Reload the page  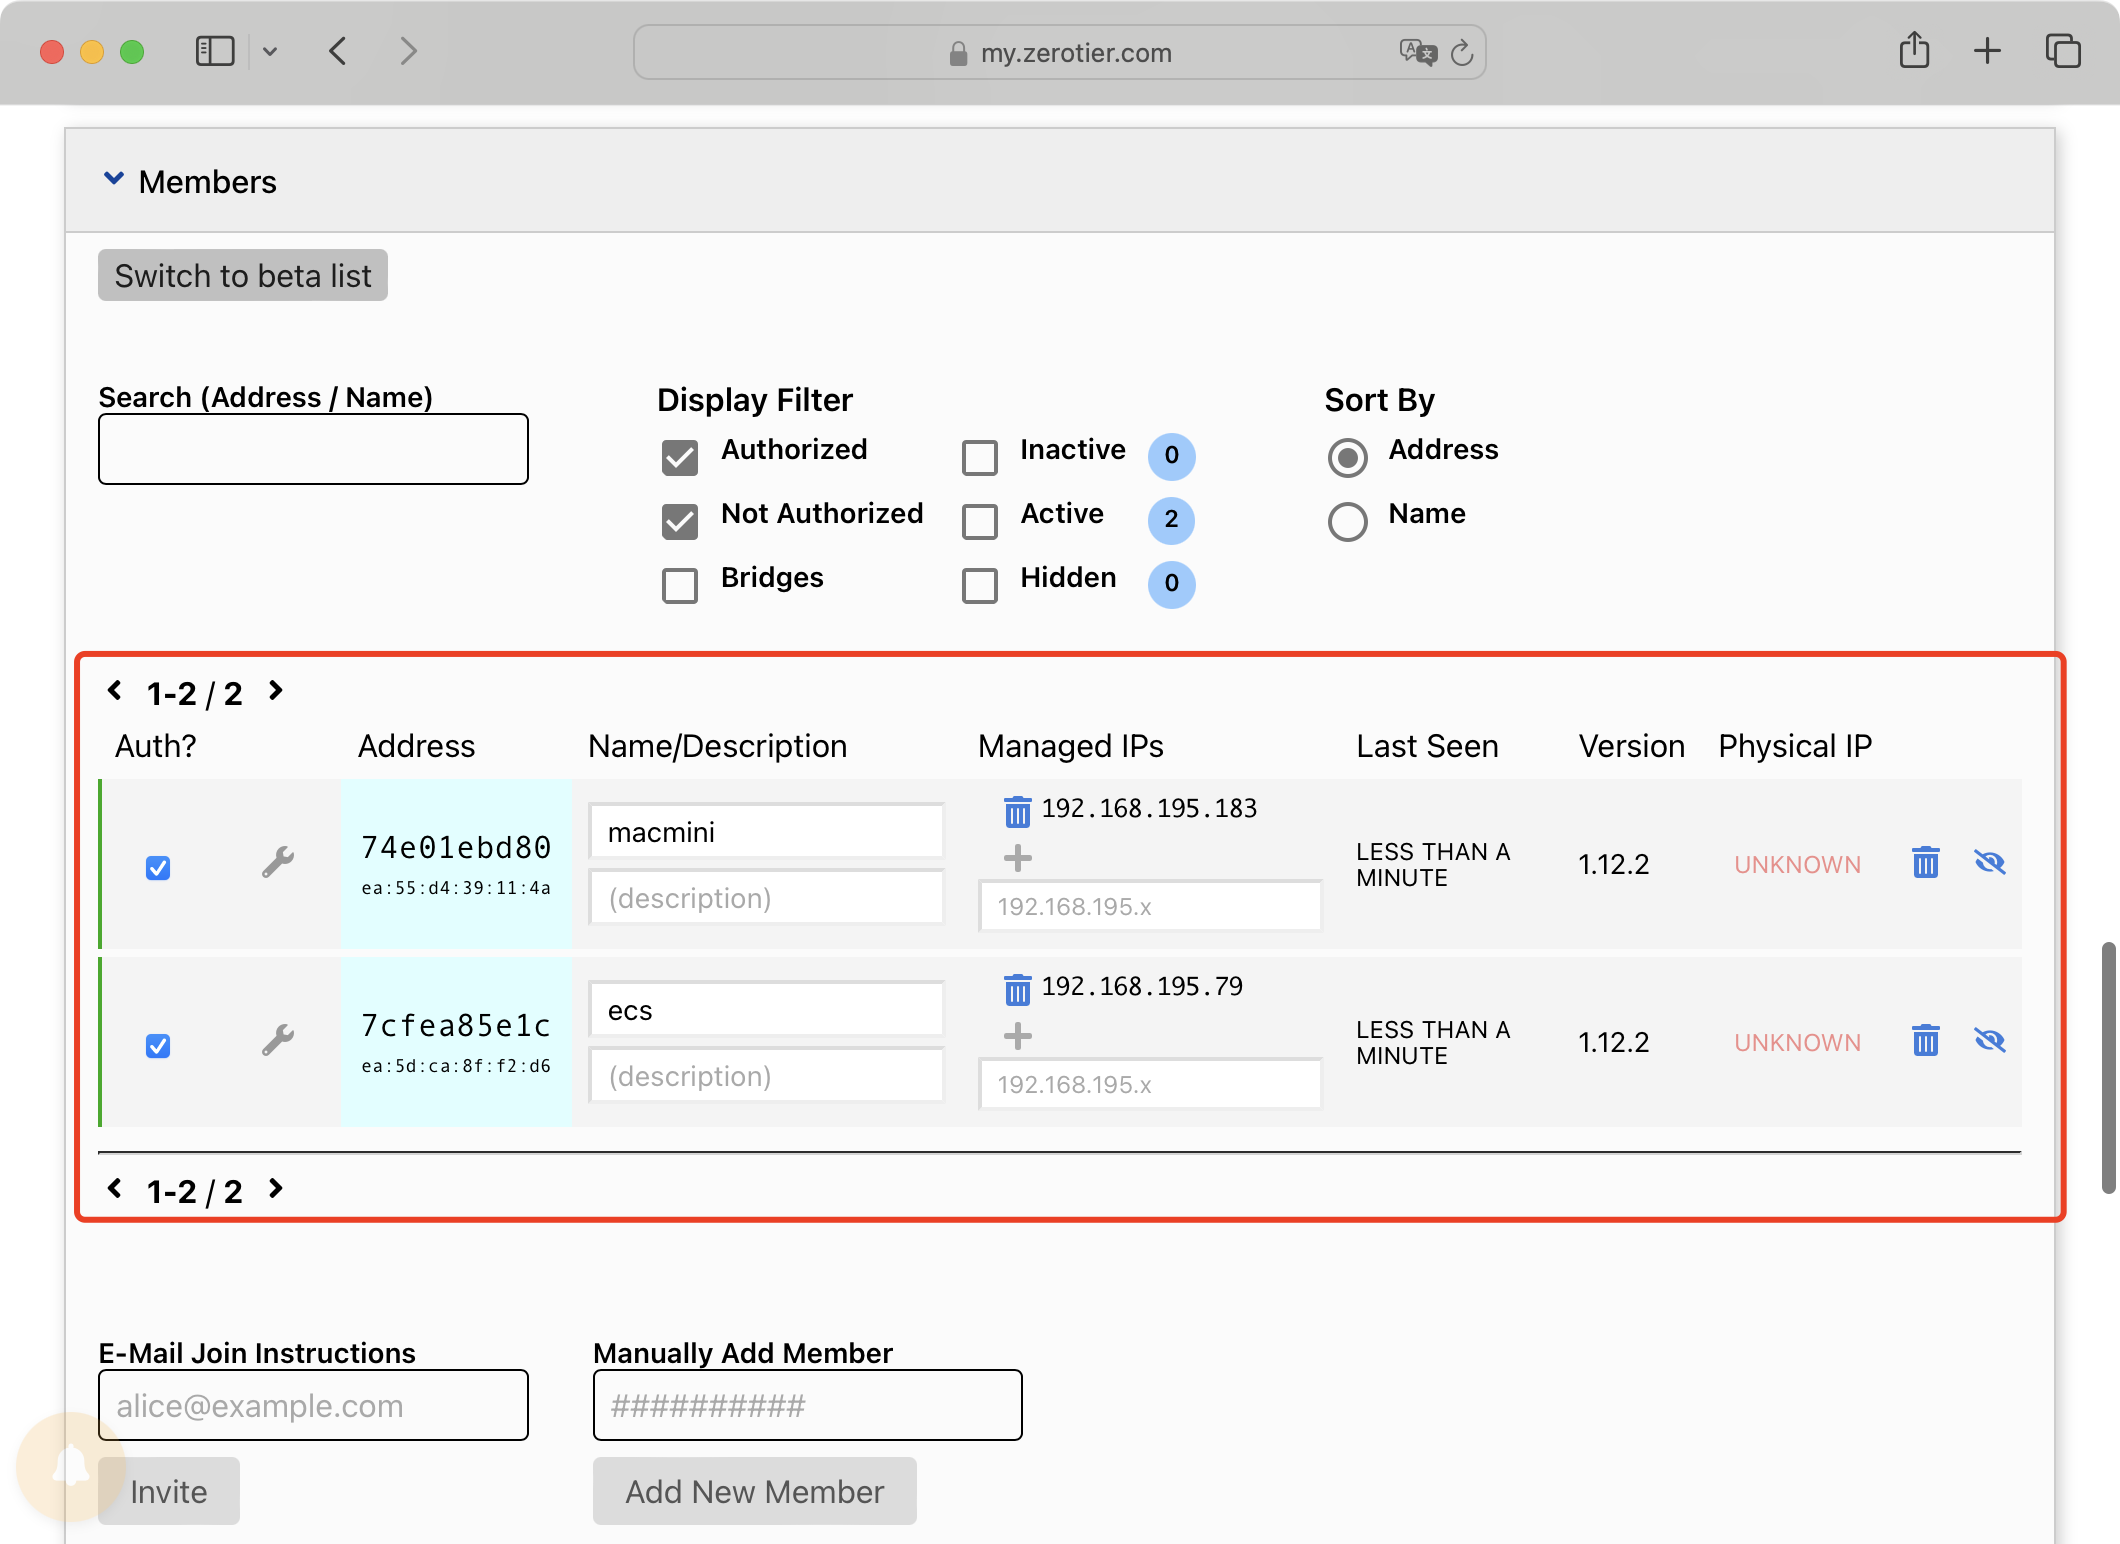coord(1462,52)
